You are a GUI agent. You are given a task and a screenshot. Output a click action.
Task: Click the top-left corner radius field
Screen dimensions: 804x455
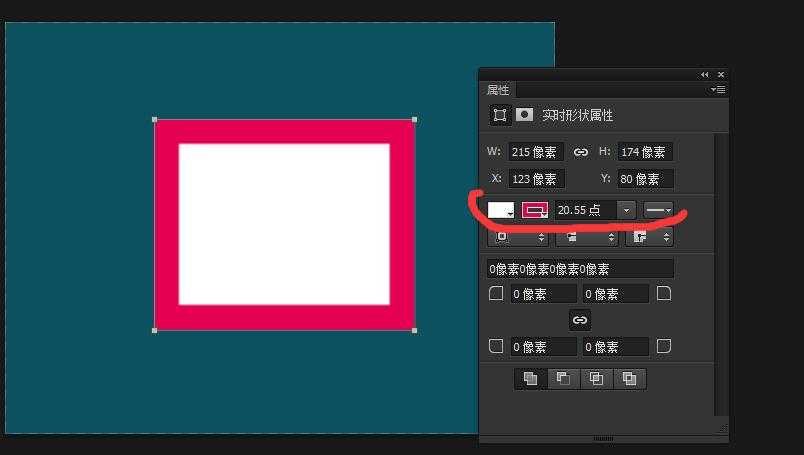544,294
